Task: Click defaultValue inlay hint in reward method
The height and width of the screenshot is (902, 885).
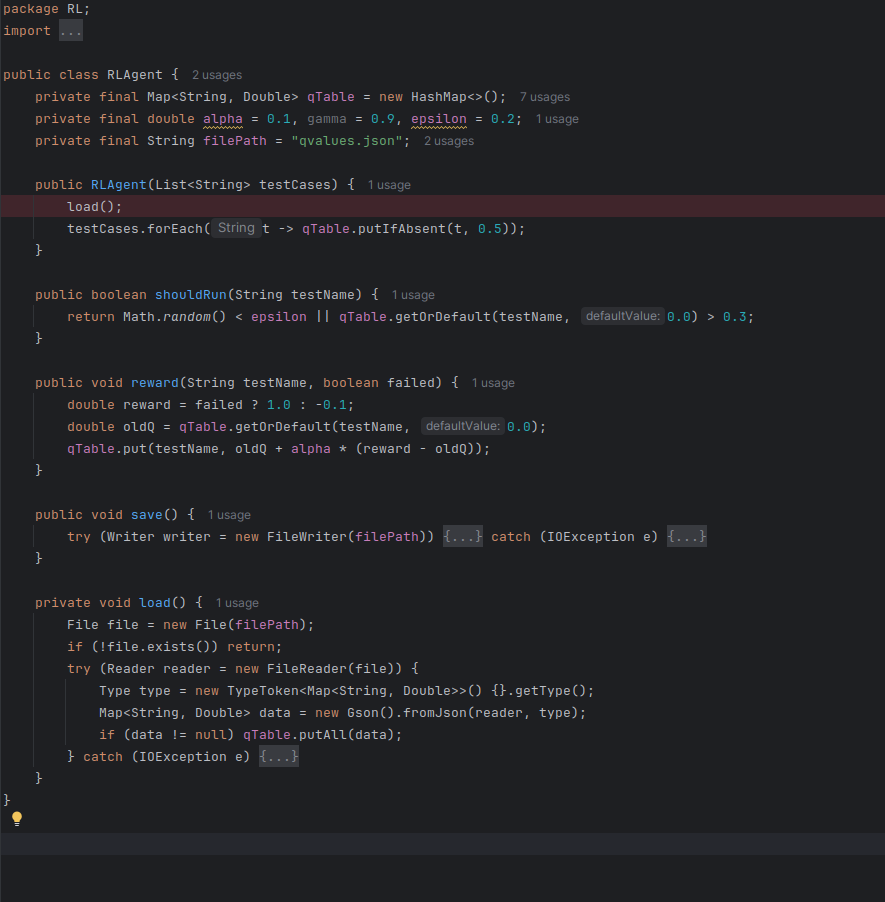Action: click(462, 426)
